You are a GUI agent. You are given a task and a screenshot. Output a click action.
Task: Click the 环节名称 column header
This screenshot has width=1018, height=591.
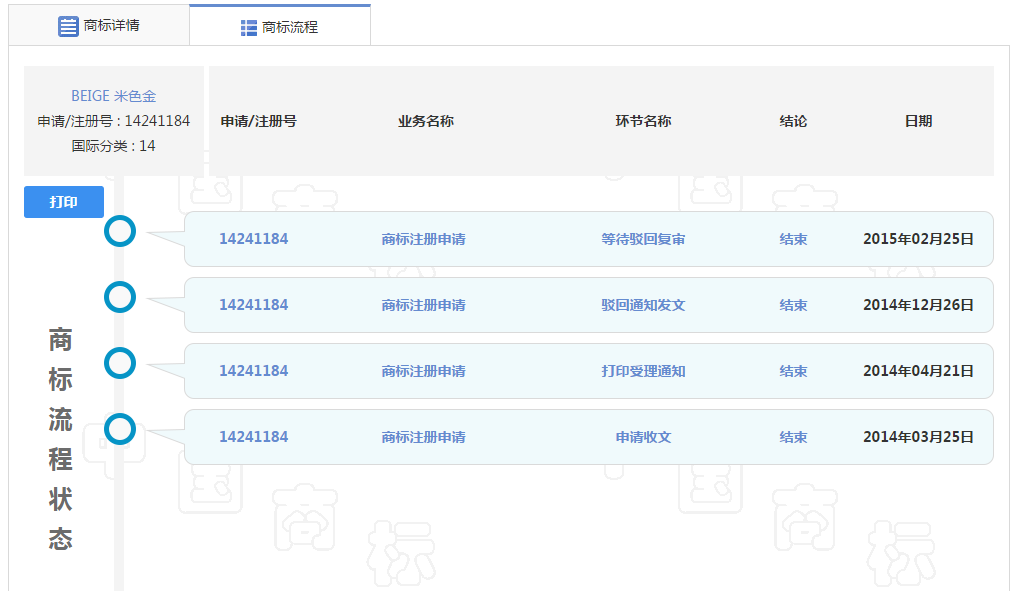pyautogui.click(x=643, y=121)
